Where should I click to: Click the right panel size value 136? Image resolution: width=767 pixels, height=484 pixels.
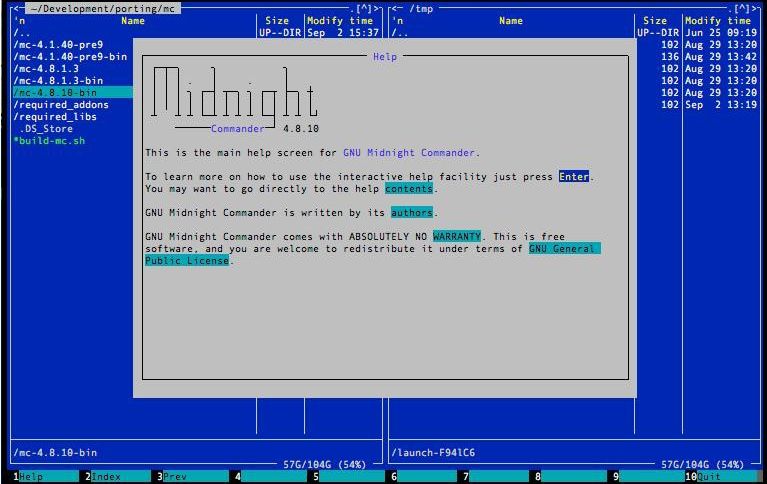pos(670,57)
